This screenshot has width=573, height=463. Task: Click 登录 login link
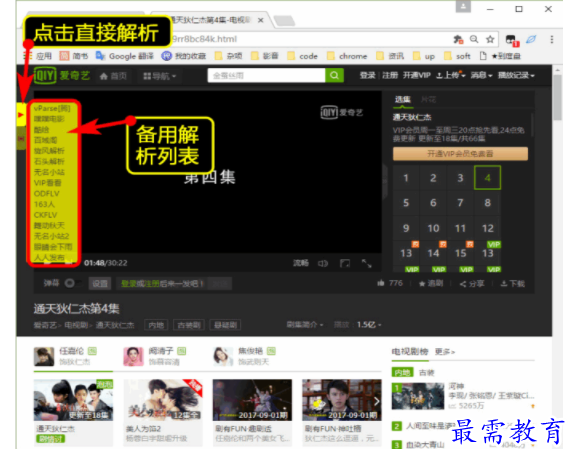click(x=367, y=75)
